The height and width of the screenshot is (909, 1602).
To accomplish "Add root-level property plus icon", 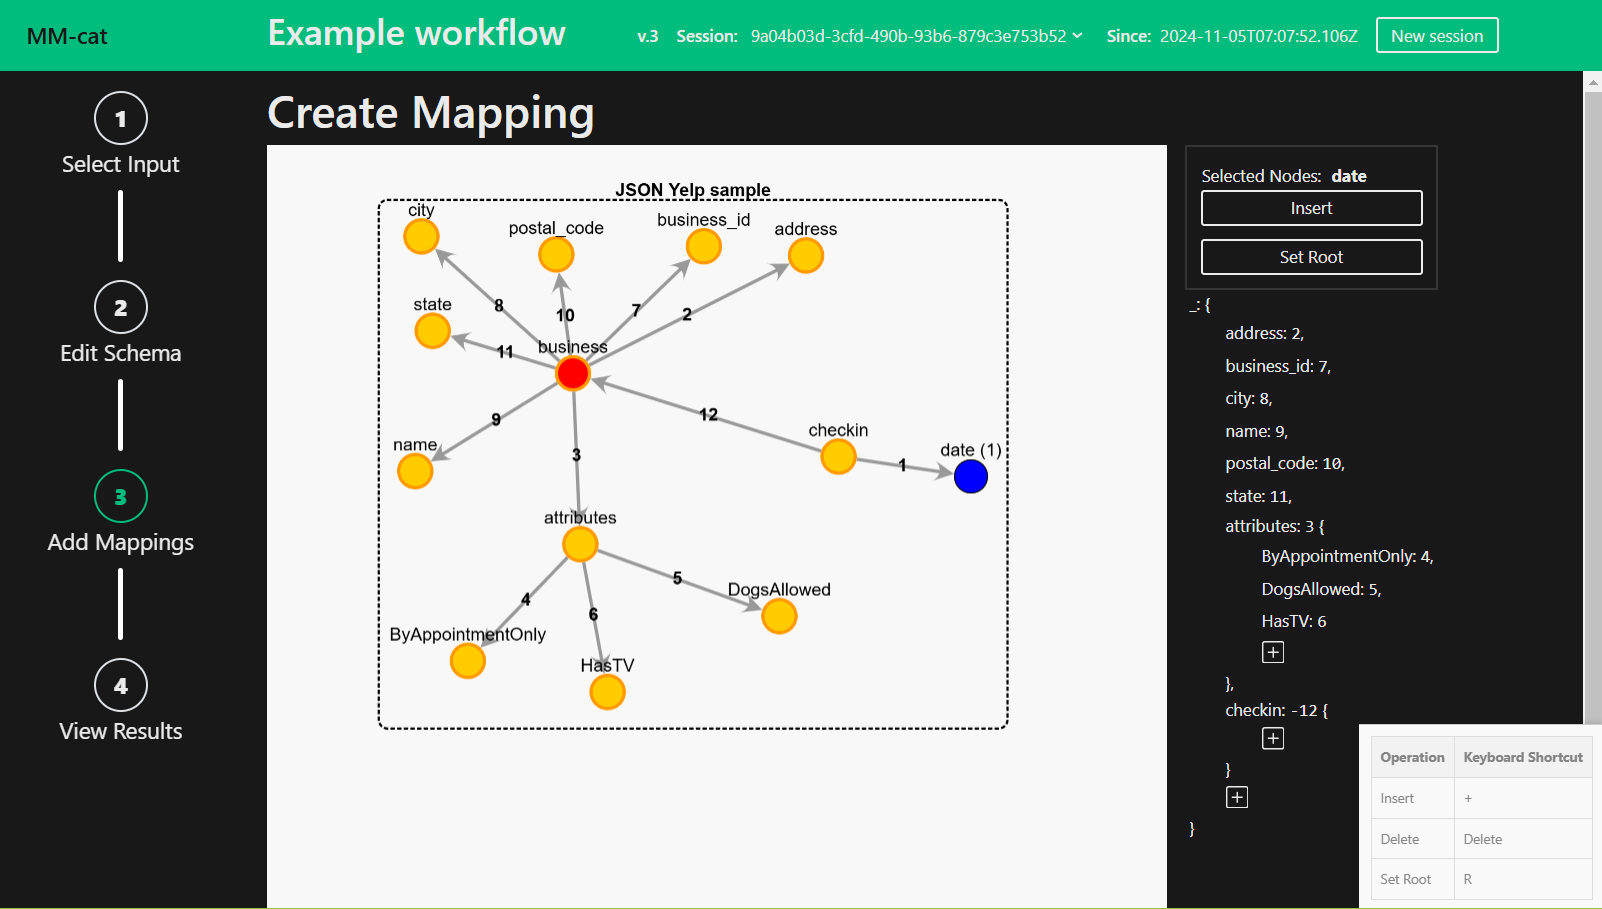I will pyautogui.click(x=1237, y=797).
